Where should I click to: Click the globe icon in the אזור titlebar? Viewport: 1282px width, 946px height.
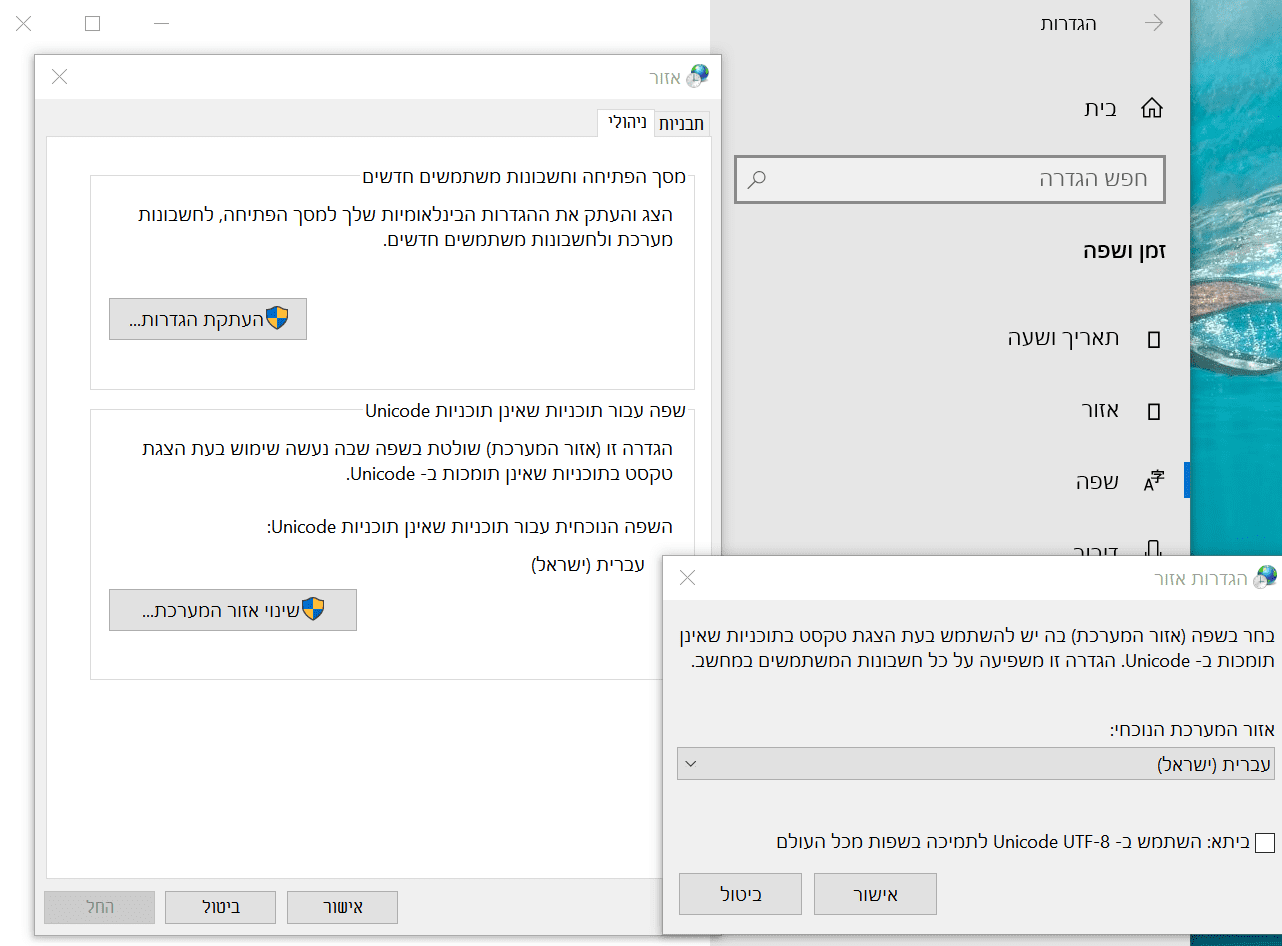pos(698,74)
